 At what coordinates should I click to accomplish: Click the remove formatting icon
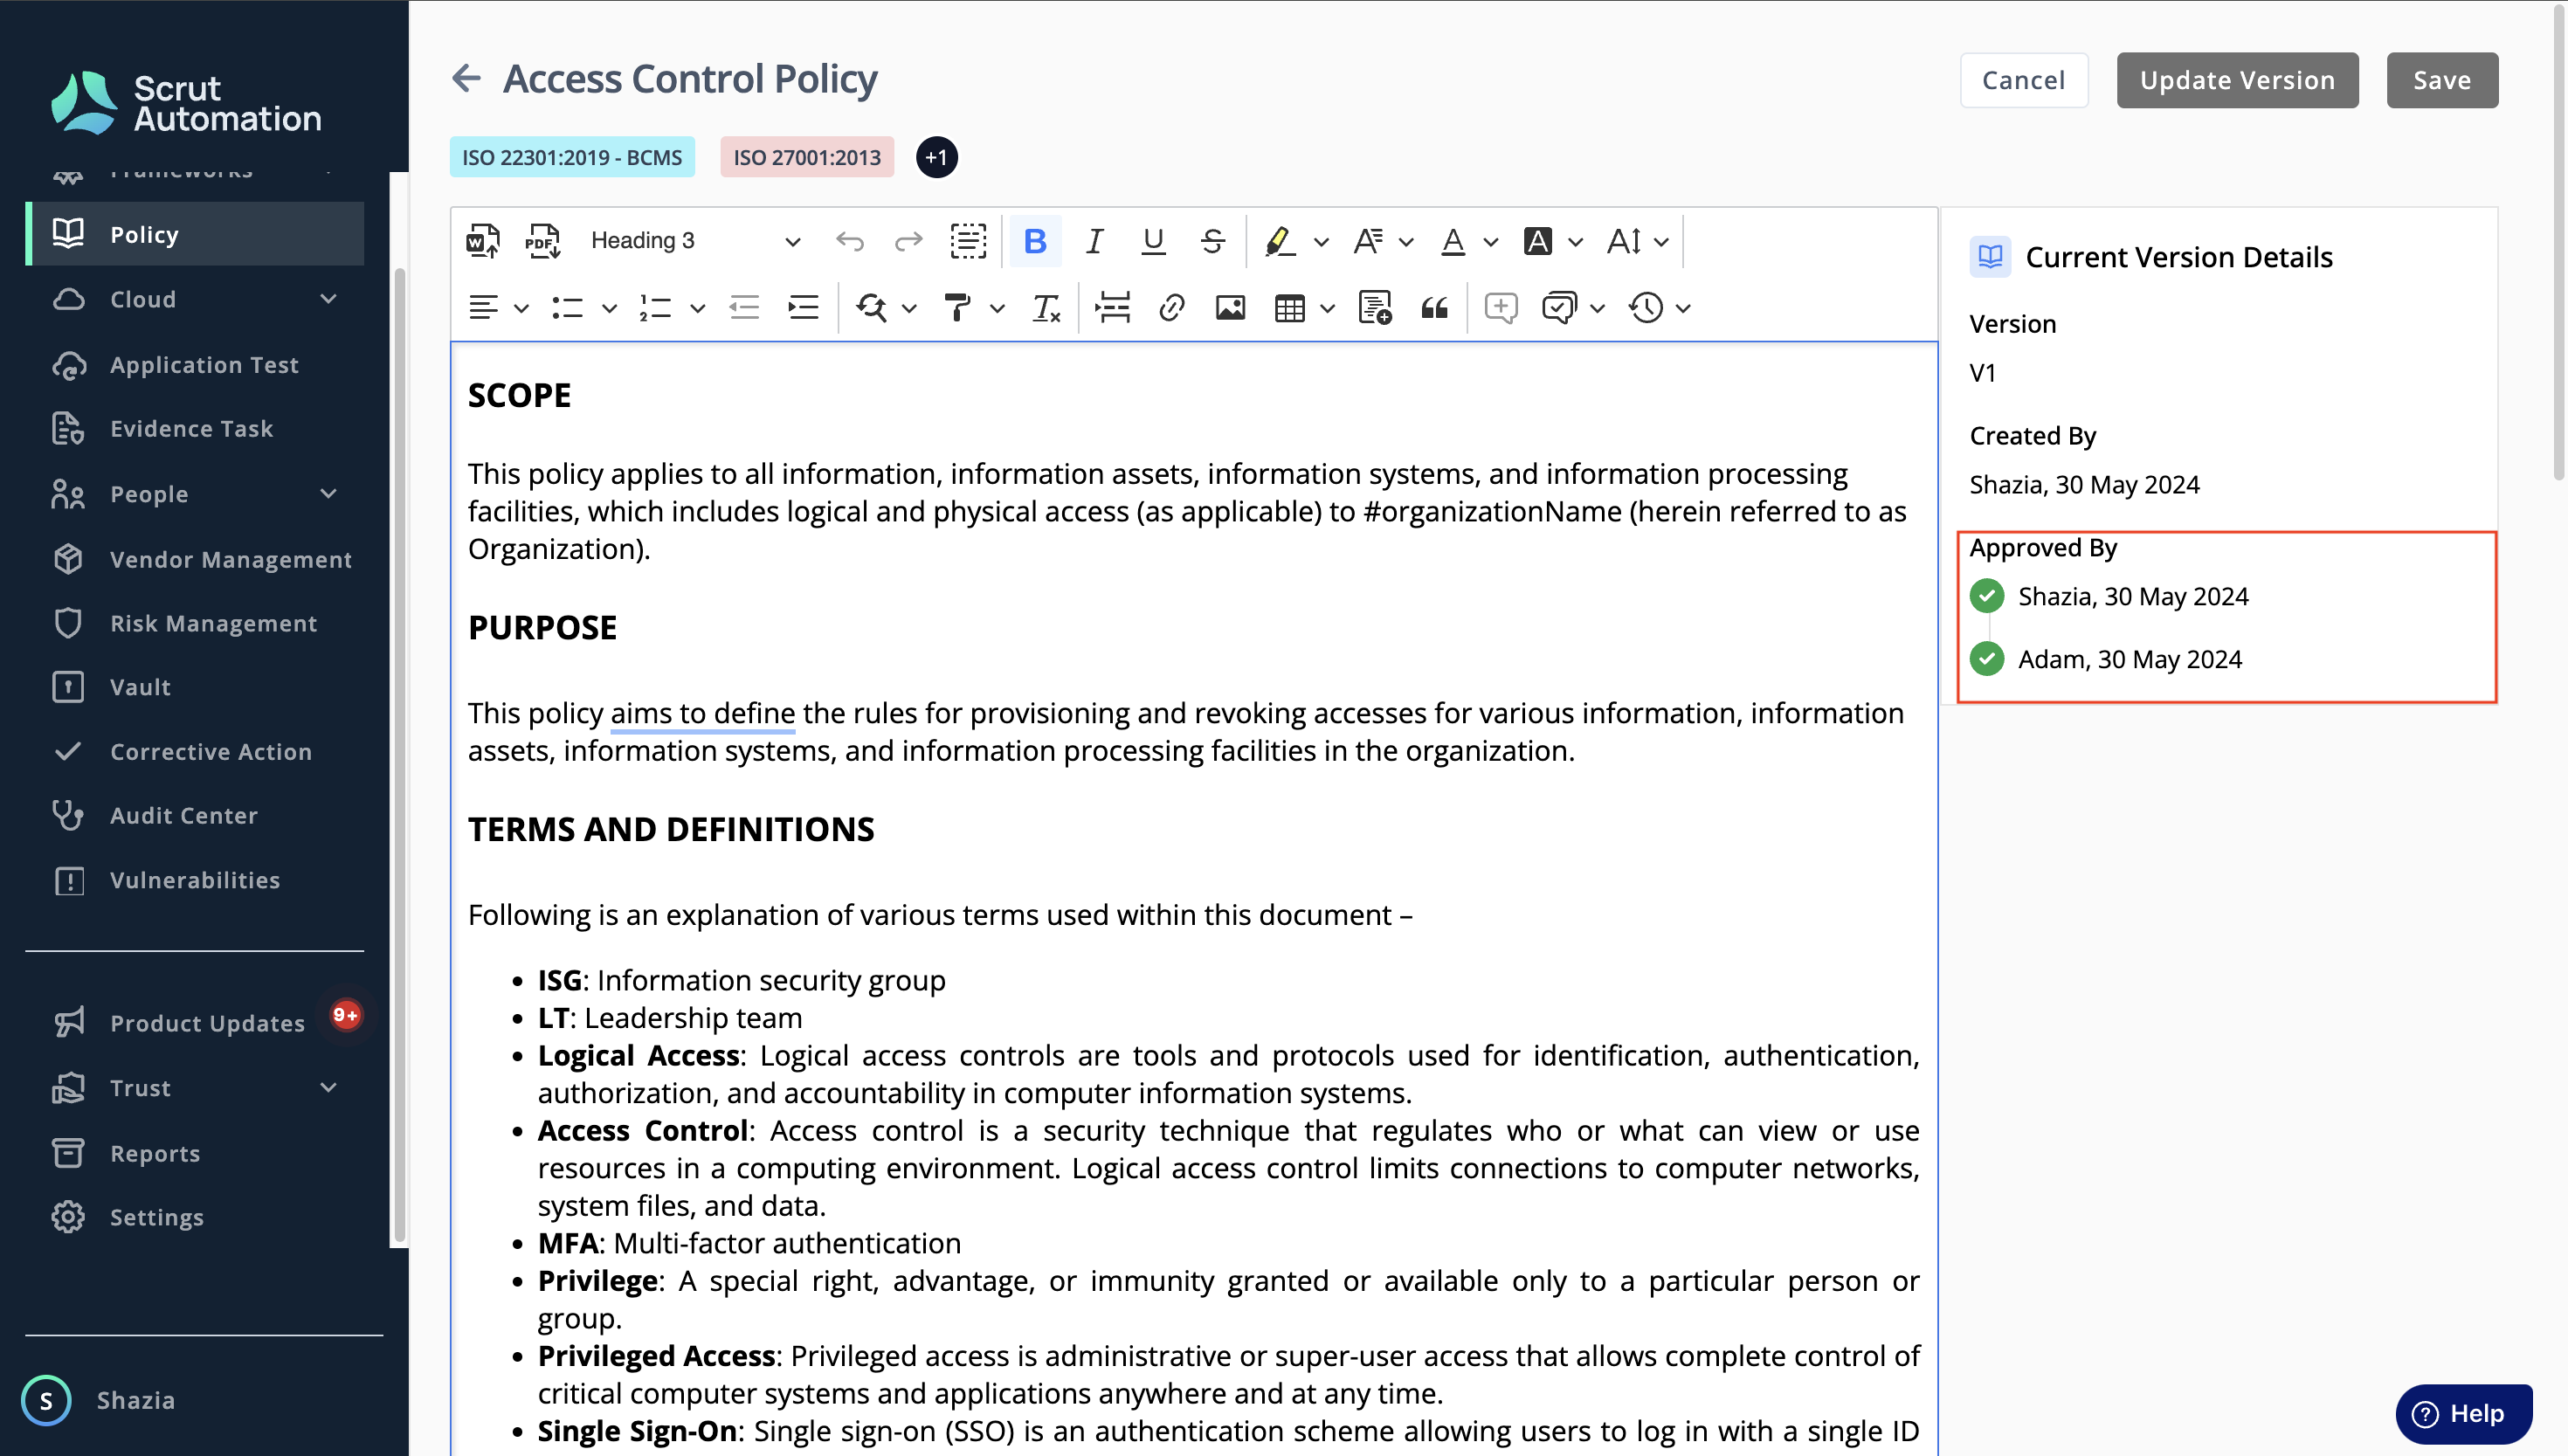tap(1046, 308)
